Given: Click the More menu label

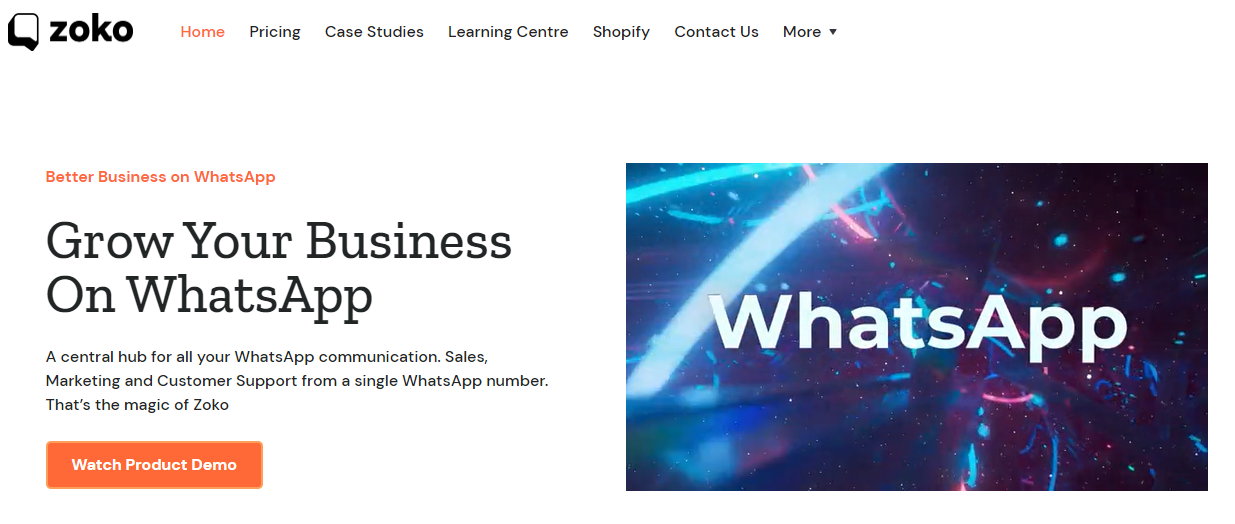Looking at the screenshot, I should click(x=801, y=32).
